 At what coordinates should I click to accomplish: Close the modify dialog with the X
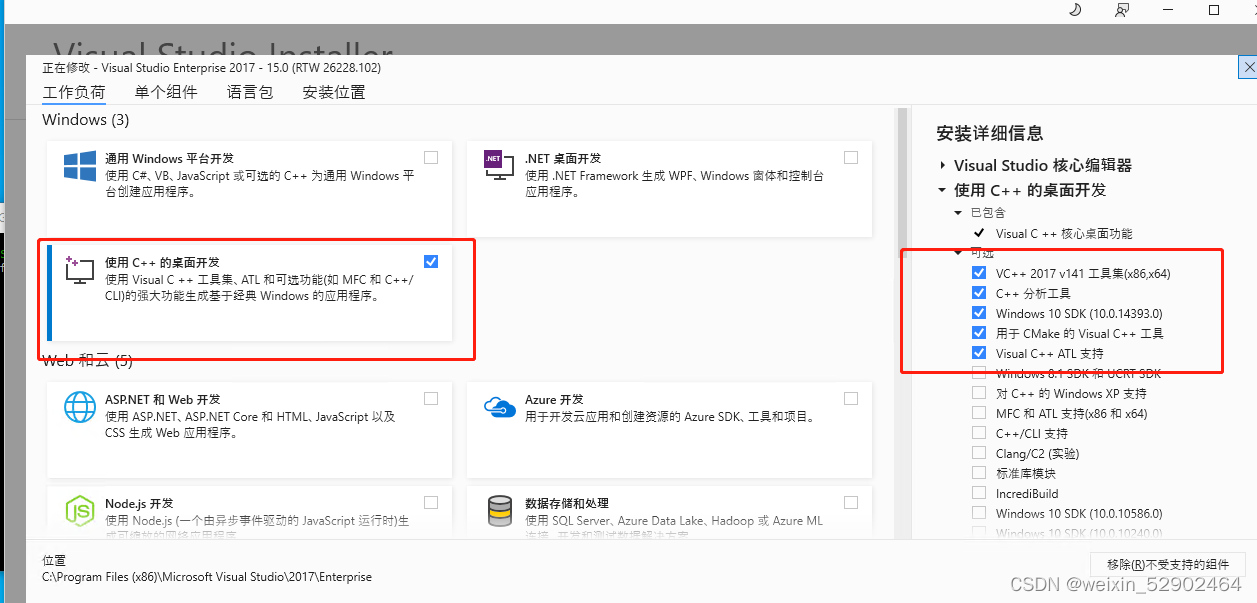click(x=1248, y=67)
